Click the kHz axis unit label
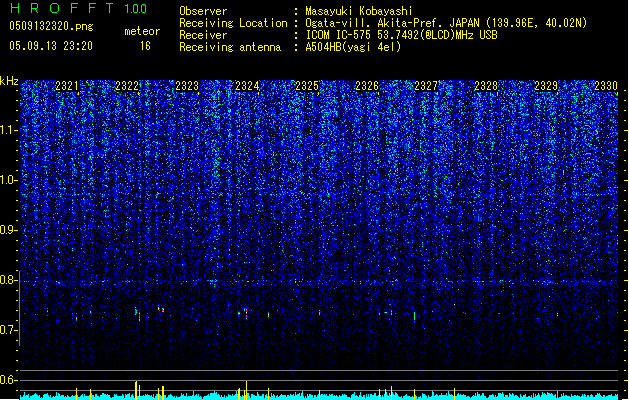 tap(9, 81)
